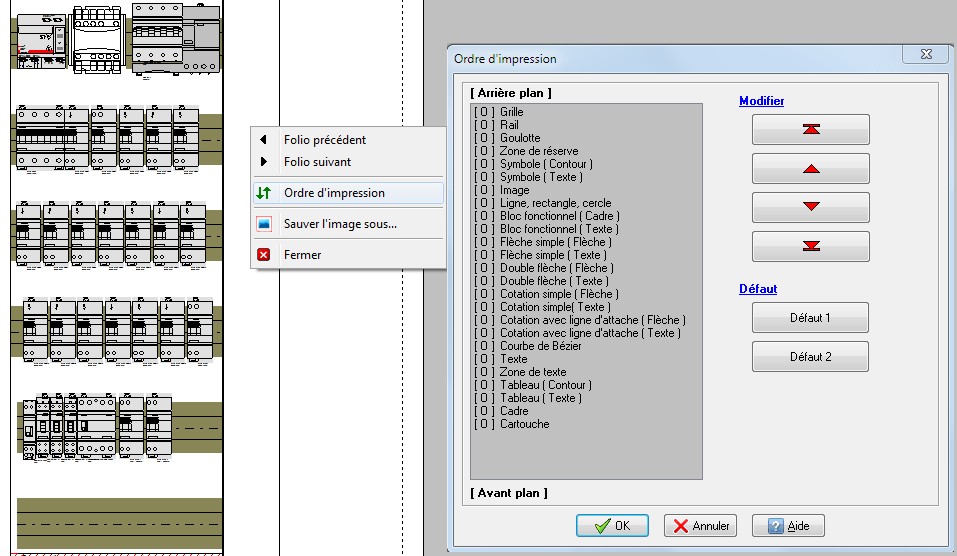Click the green print order arrows icon
957x556 pixels.
(264, 193)
